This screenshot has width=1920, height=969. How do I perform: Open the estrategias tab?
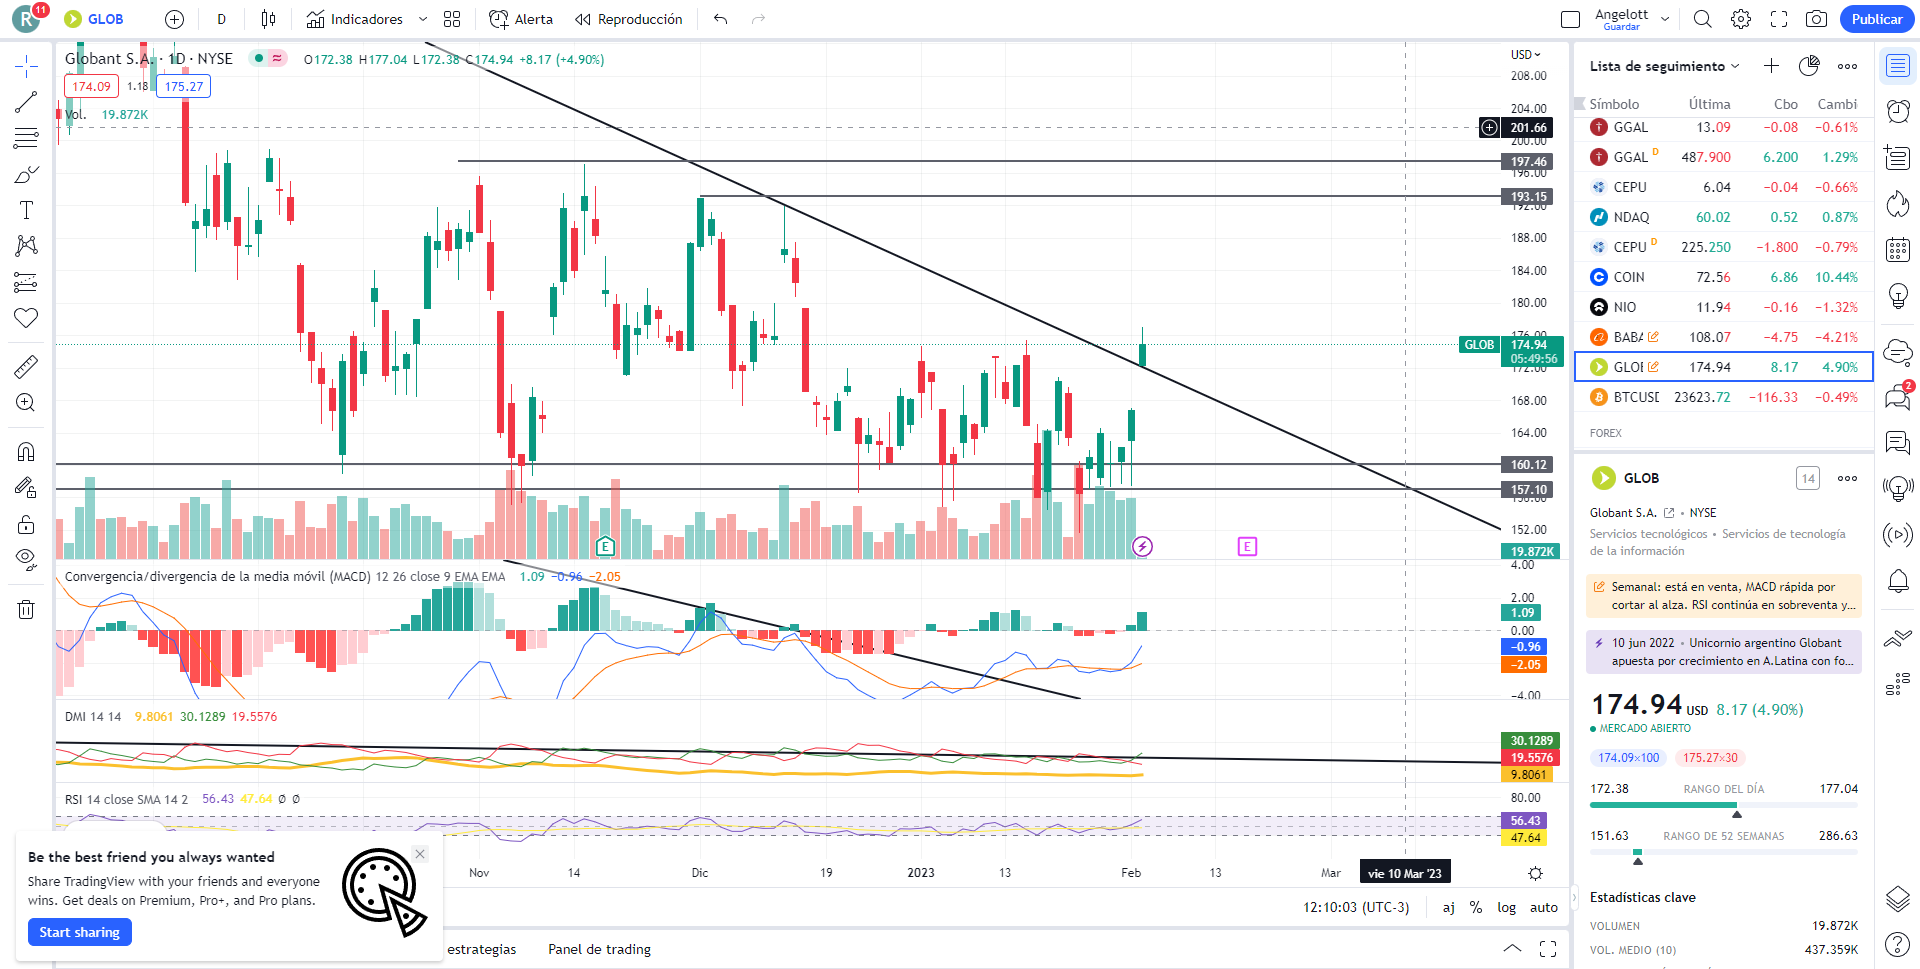click(x=481, y=949)
